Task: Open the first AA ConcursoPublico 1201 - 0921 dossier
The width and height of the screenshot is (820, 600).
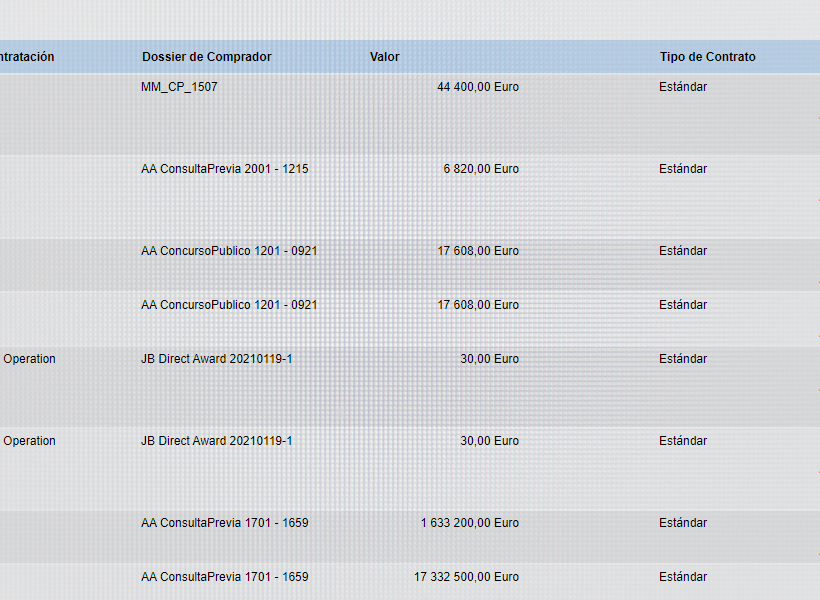Action: click(x=229, y=251)
